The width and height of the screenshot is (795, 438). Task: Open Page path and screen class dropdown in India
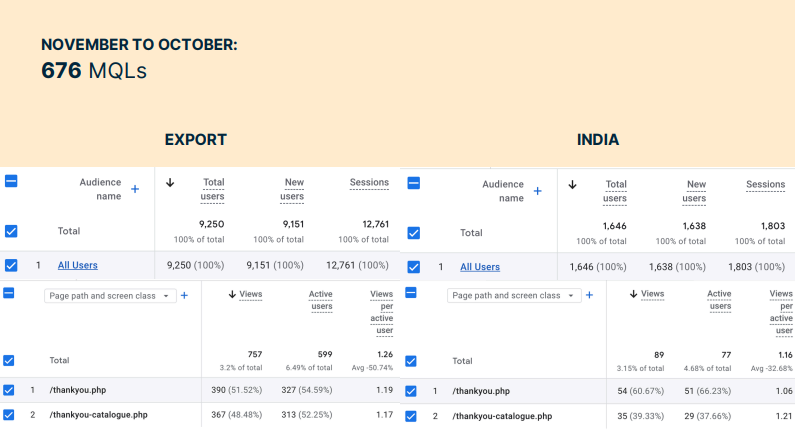[x=515, y=296]
